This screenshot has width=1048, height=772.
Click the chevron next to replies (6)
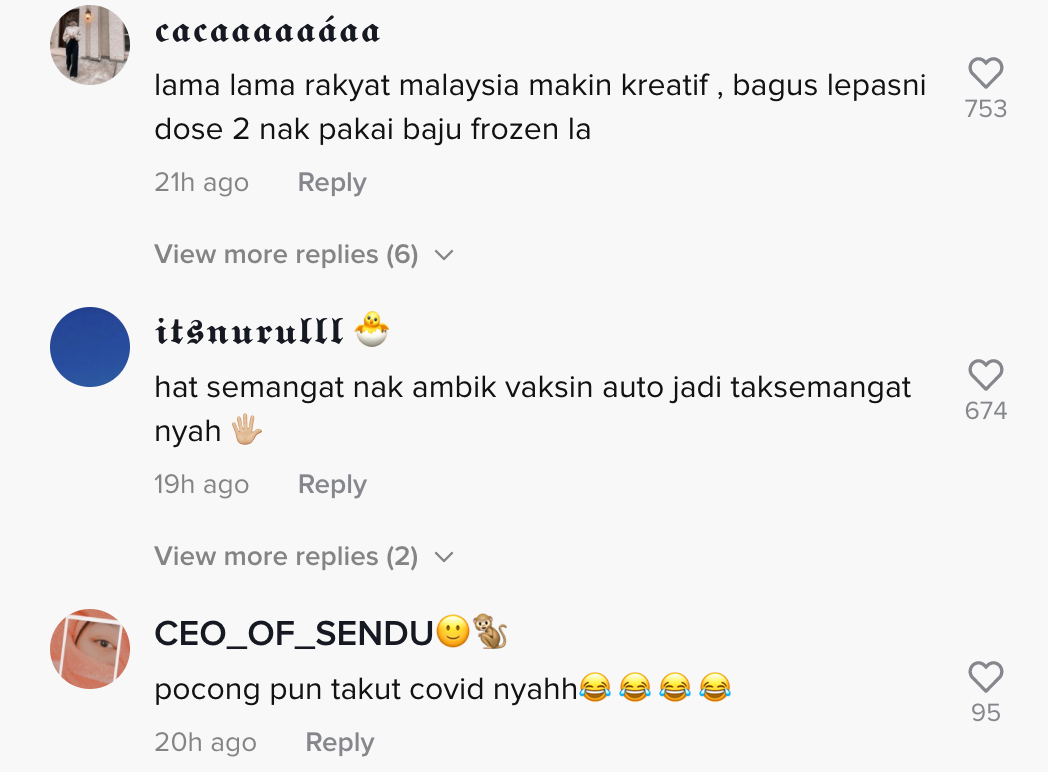click(444, 255)
